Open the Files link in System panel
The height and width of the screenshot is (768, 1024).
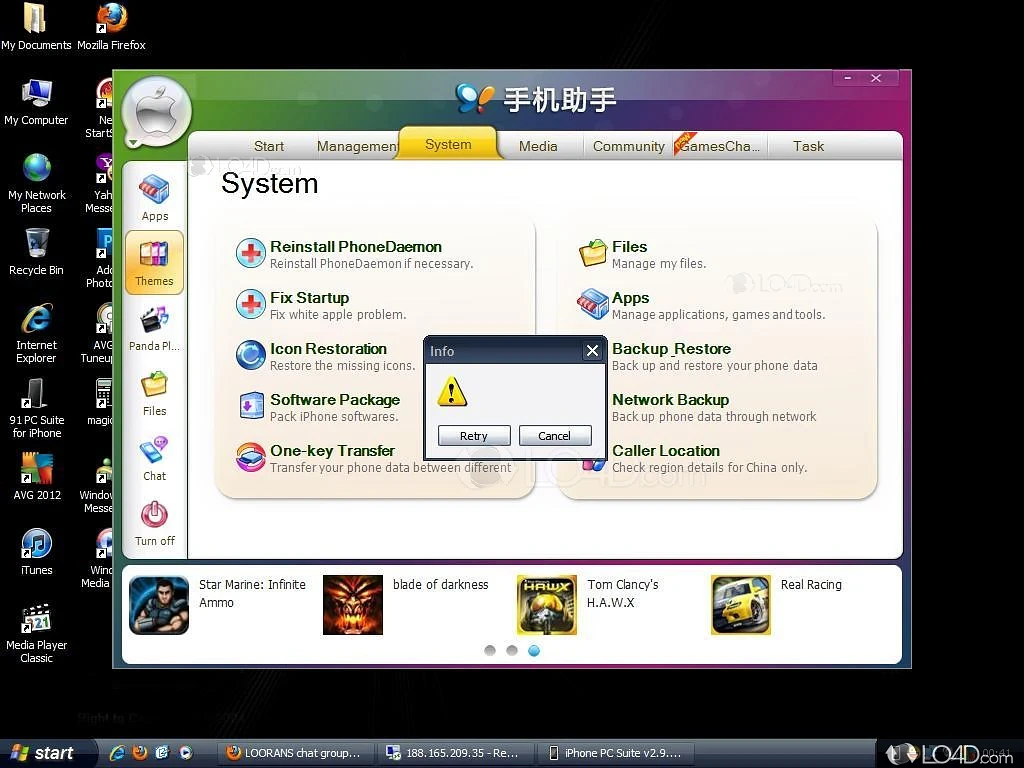pos(630,247)
